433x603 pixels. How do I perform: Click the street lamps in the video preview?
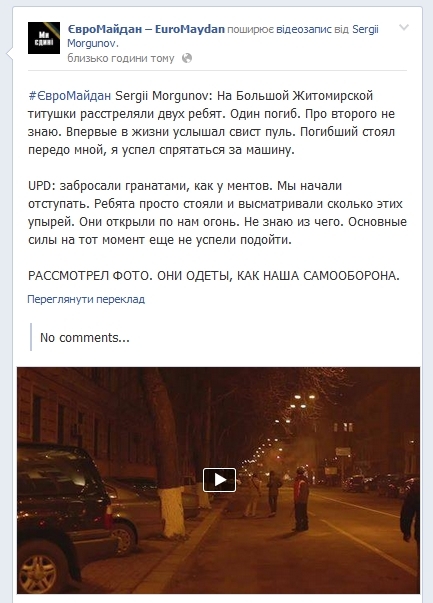pos(302,401)
